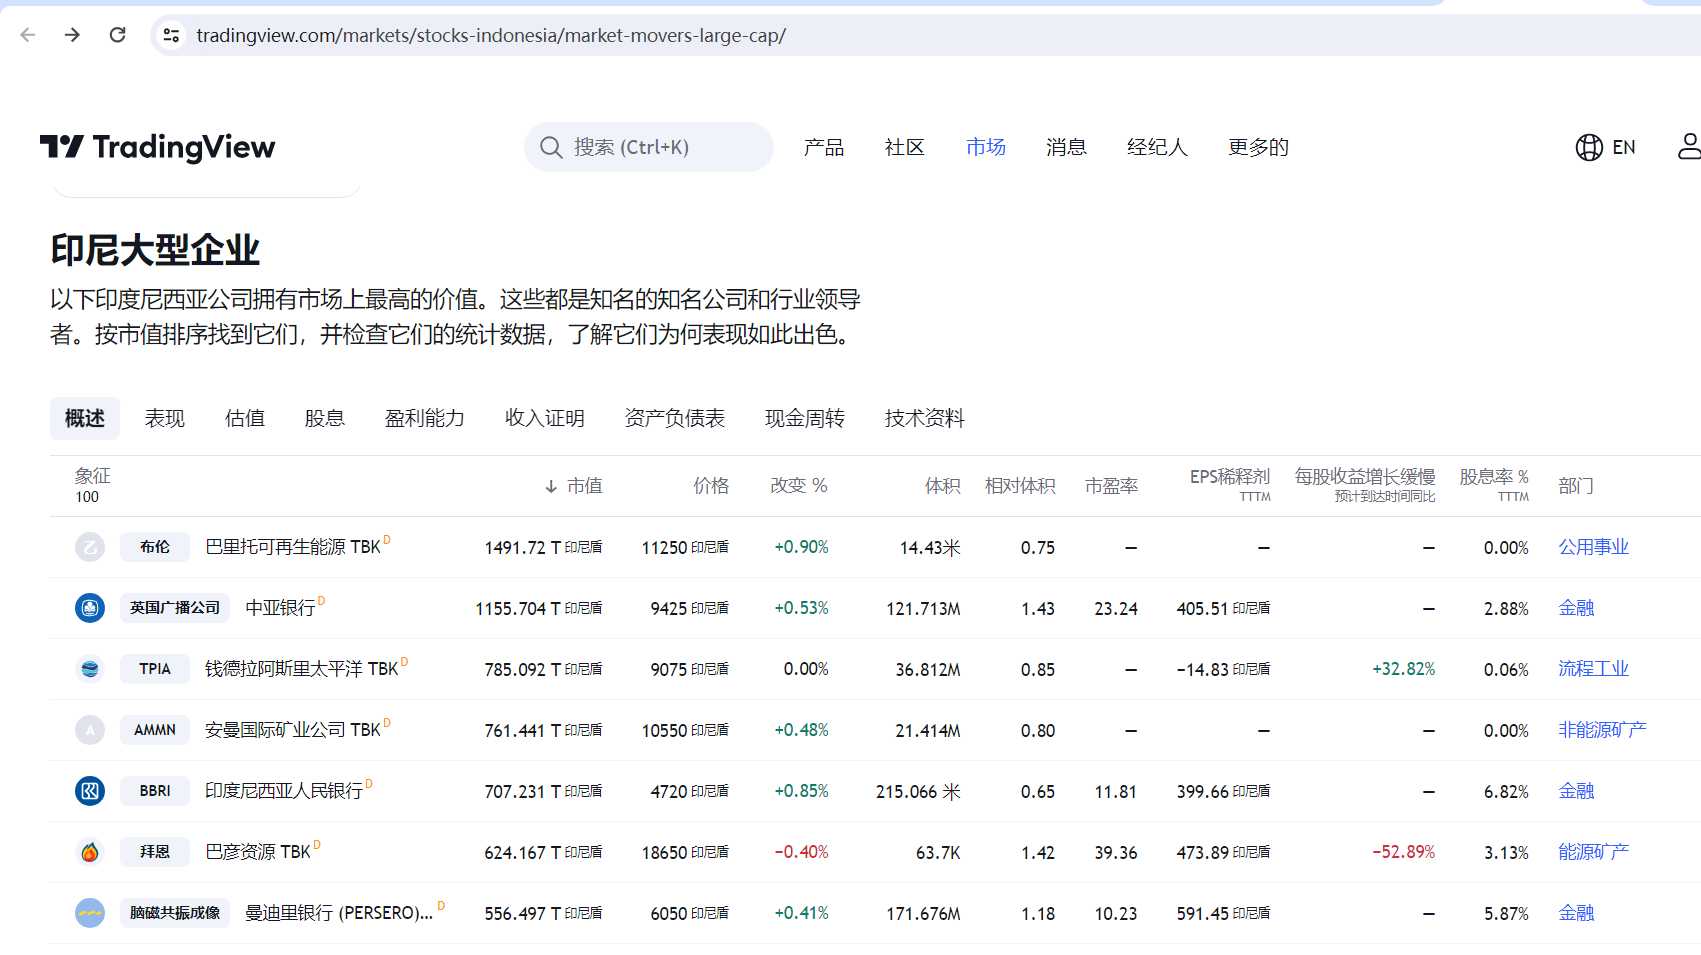Click the TPIA ticker badge
The height and width of the screenshot is (955, 1701).
[x=155, y=669]
